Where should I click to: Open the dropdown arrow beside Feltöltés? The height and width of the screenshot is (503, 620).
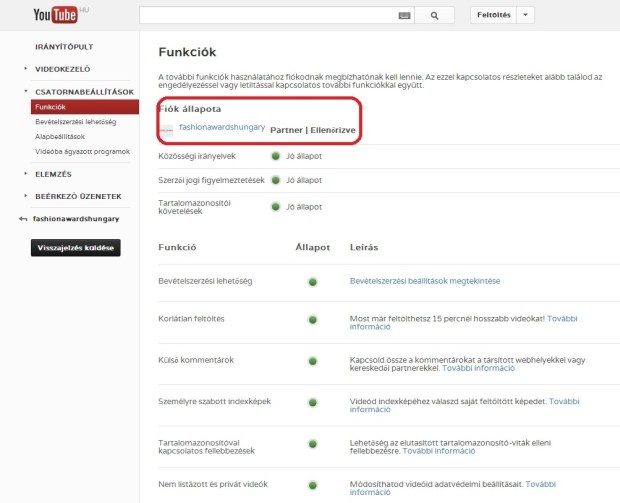pos(525,15)
